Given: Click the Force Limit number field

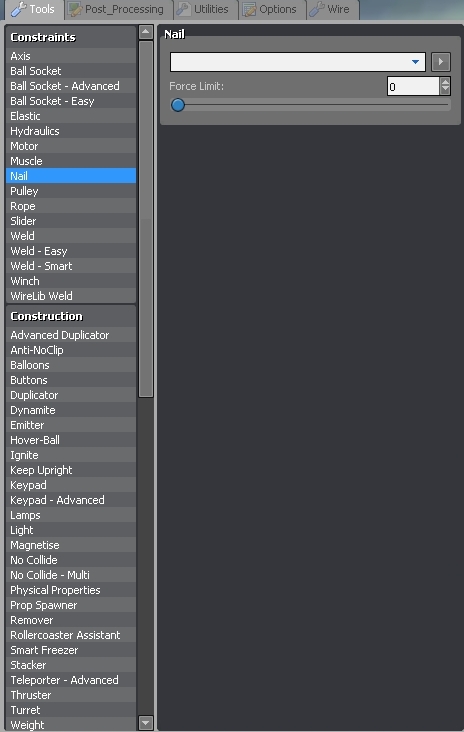Looking at the screenshot, I should [413, 86].
